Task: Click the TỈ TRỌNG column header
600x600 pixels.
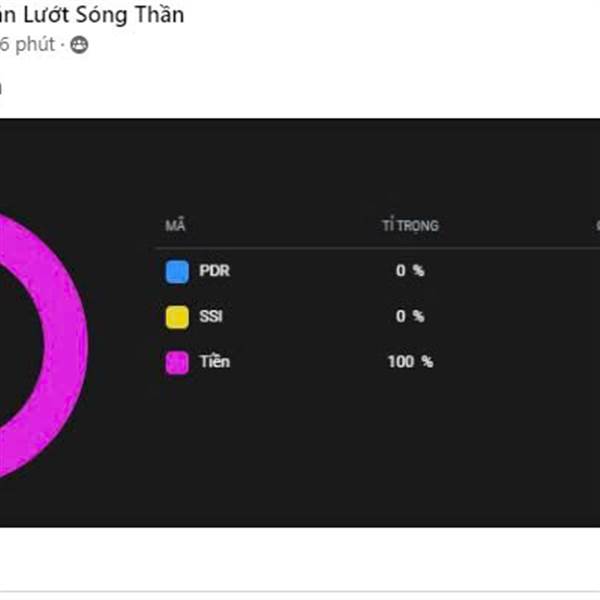Action: coord(411,225)
